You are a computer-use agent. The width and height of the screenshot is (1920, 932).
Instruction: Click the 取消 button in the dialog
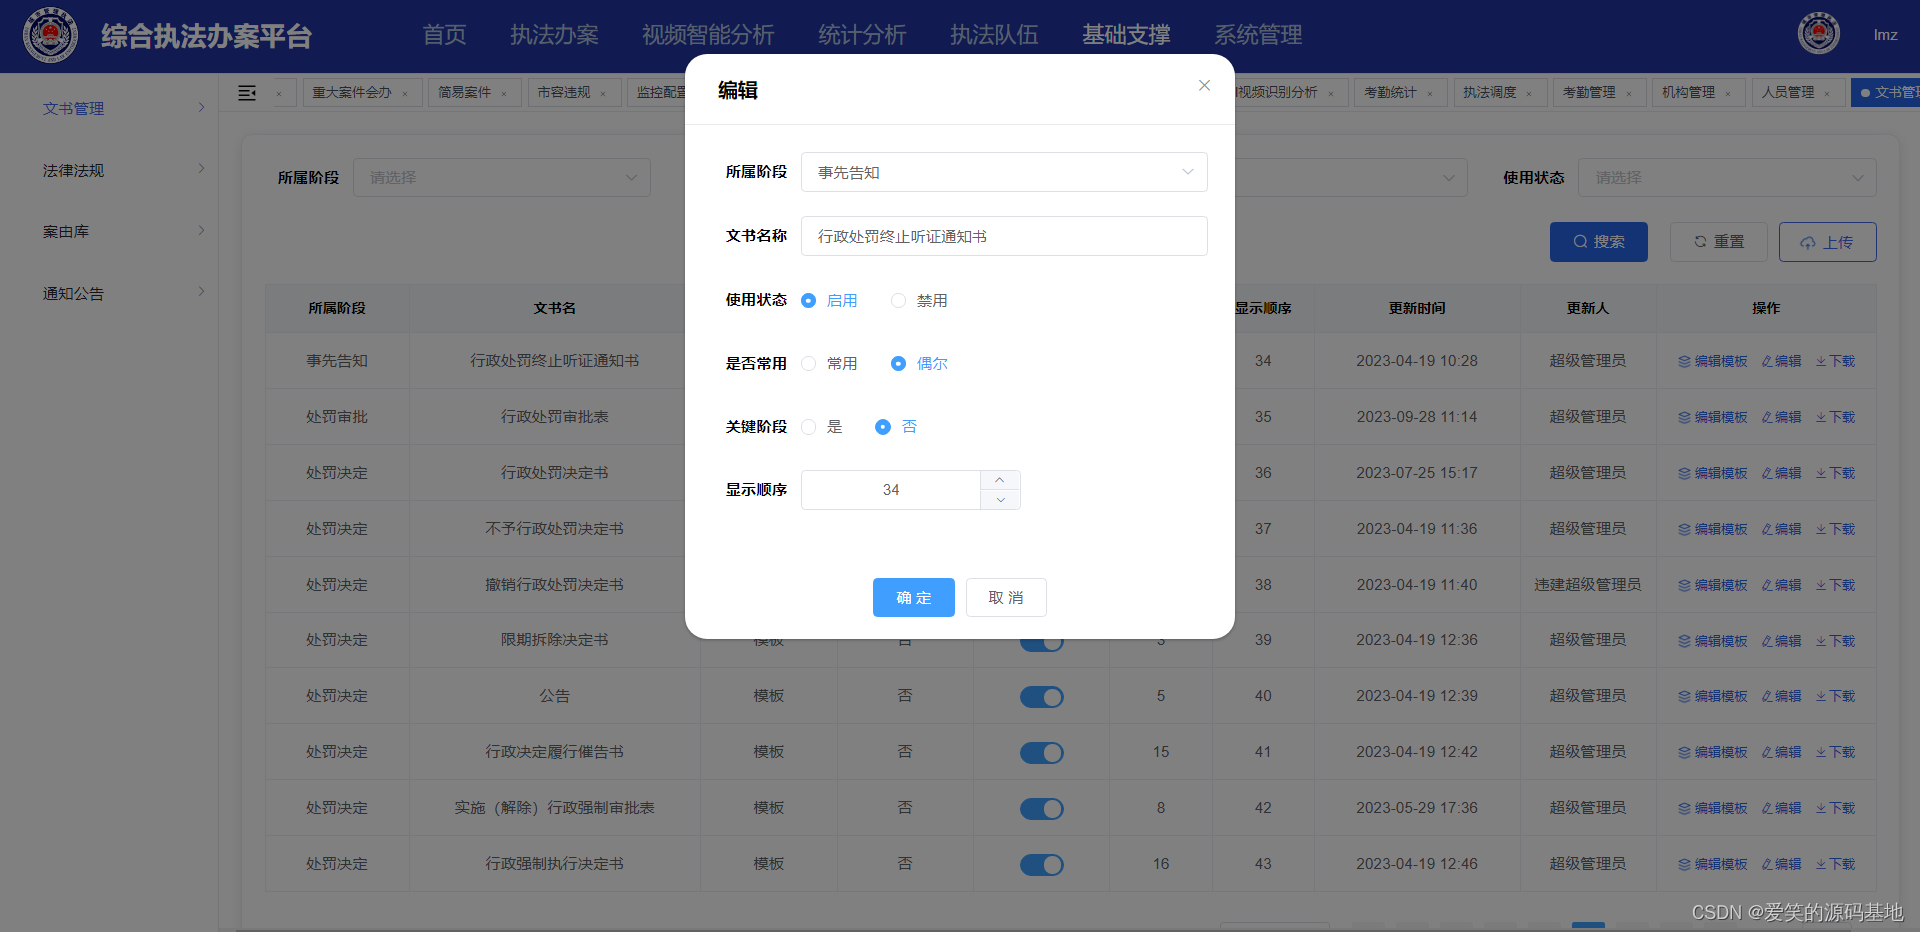(x=1006, y=597)
